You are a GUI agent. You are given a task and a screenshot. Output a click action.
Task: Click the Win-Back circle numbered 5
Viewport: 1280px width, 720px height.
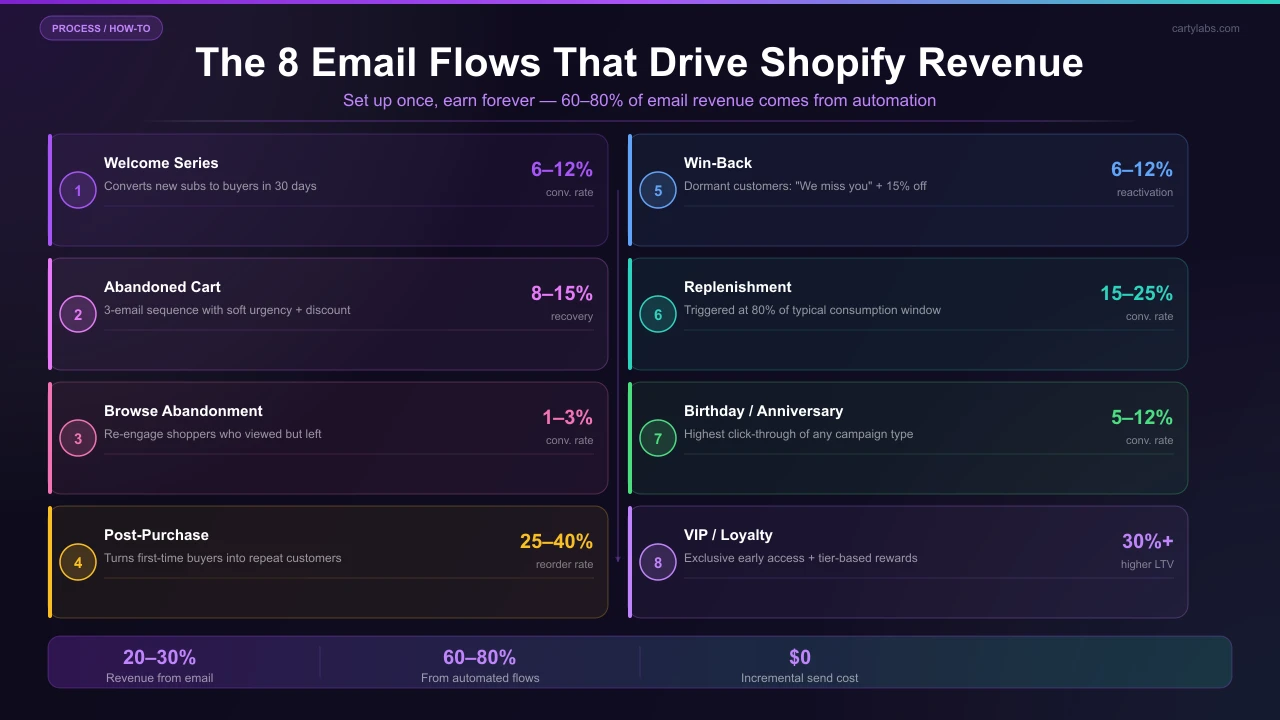click(658, 190)
